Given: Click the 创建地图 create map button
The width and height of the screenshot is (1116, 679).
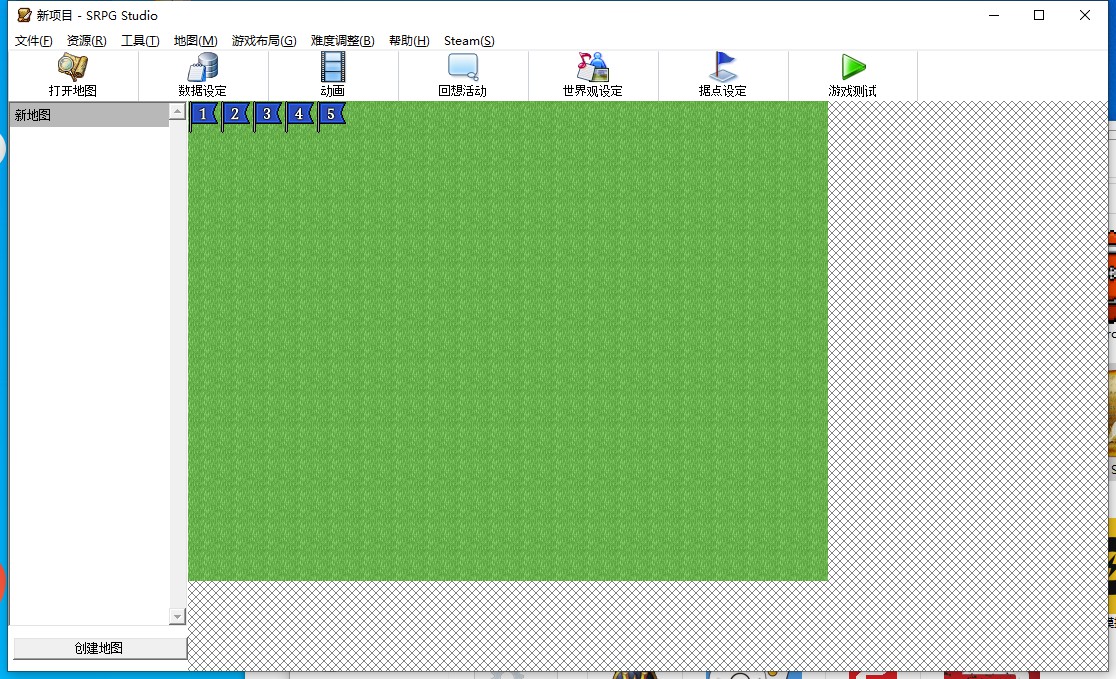Looking at the screenshot, I should [x=100, y=648].
